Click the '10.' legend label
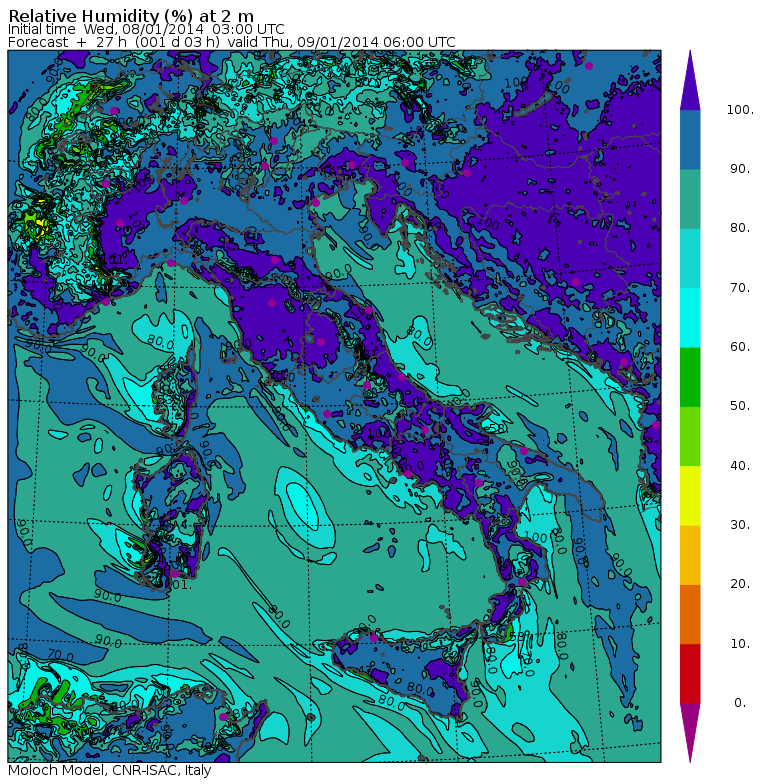 (740, 644)
